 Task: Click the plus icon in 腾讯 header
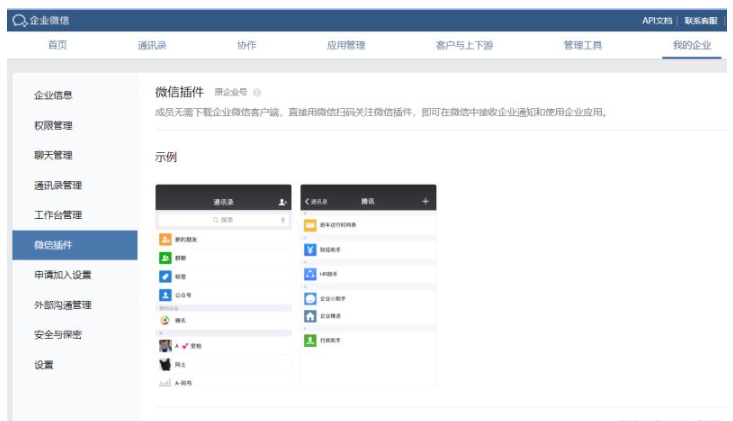tap(425, 201)
